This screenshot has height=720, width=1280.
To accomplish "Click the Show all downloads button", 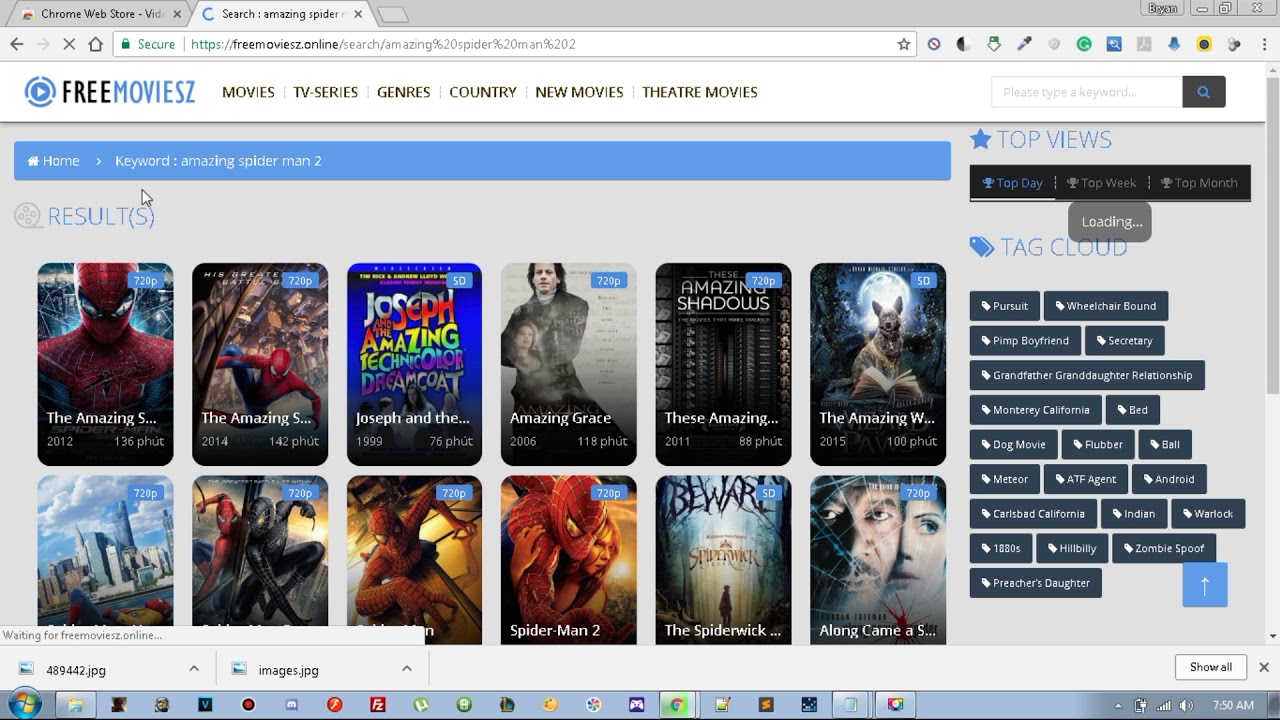I will (x=1210, y=666).
